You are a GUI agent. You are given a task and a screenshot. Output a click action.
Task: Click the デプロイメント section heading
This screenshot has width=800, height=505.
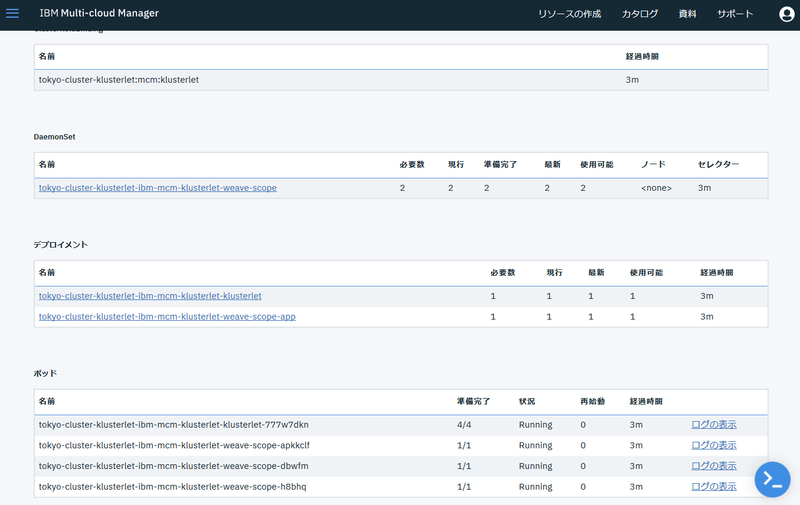click(61, 245)
